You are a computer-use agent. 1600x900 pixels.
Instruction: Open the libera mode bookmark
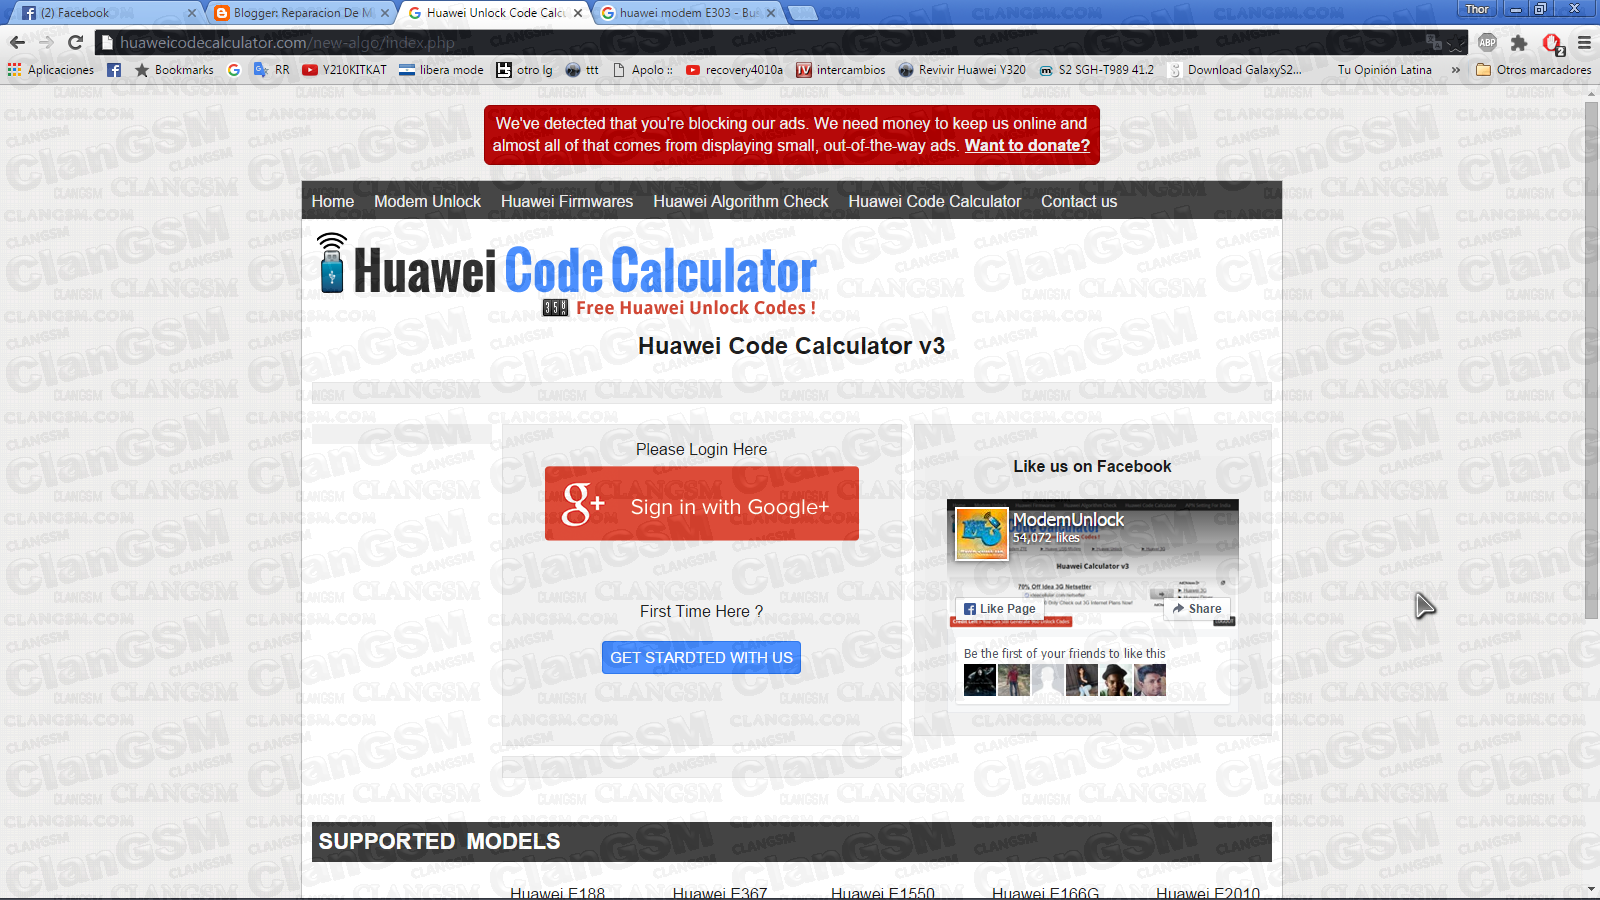point(441,70)
